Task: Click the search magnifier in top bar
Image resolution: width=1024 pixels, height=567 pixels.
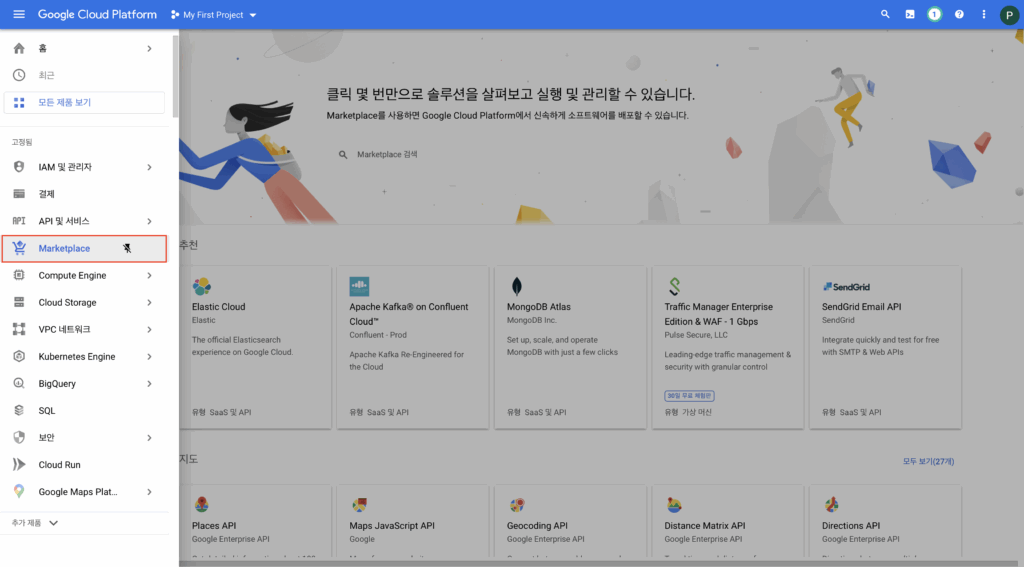Action: (x=885, y=14)
